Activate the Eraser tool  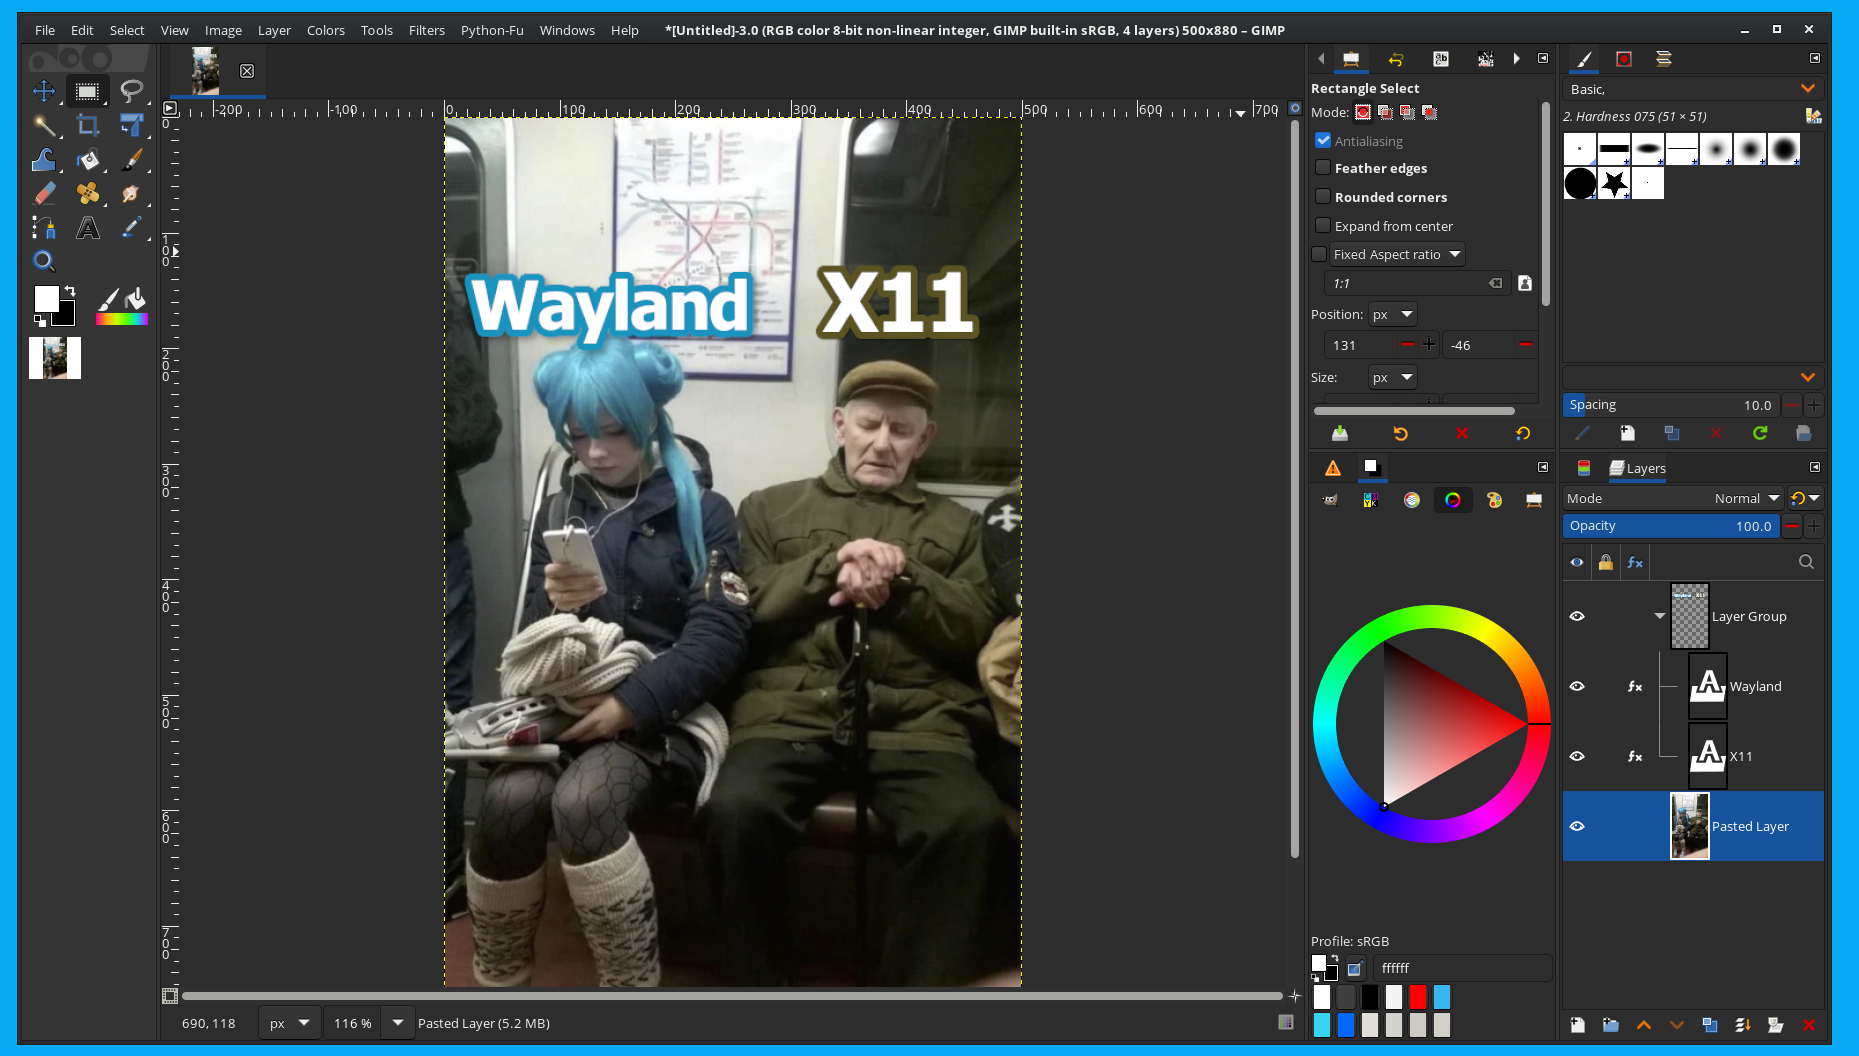coord(44,193)
